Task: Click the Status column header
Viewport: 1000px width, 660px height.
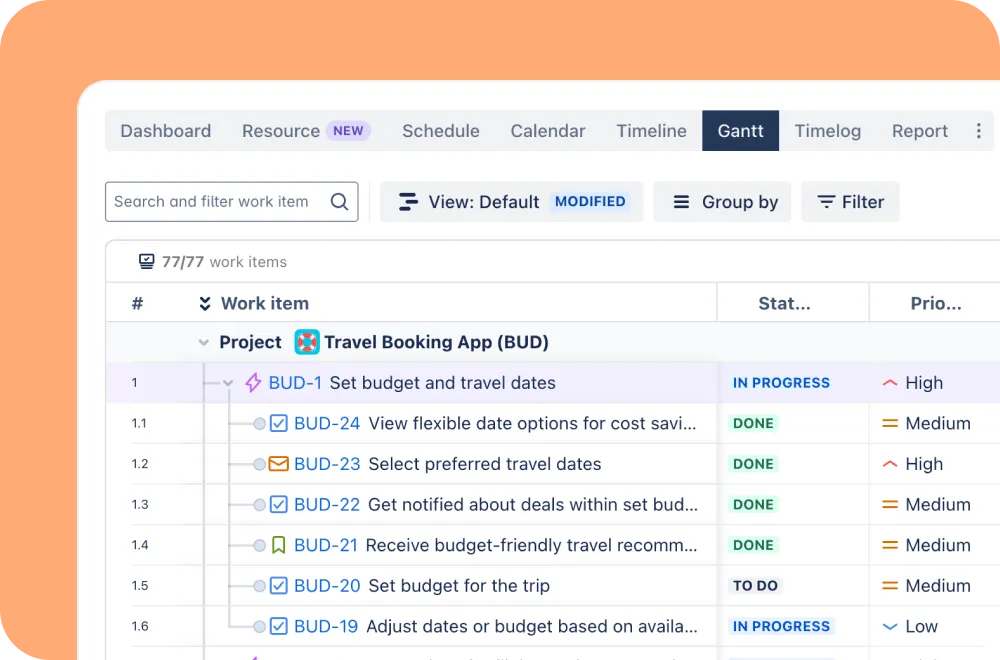Action: click(784, 304)
